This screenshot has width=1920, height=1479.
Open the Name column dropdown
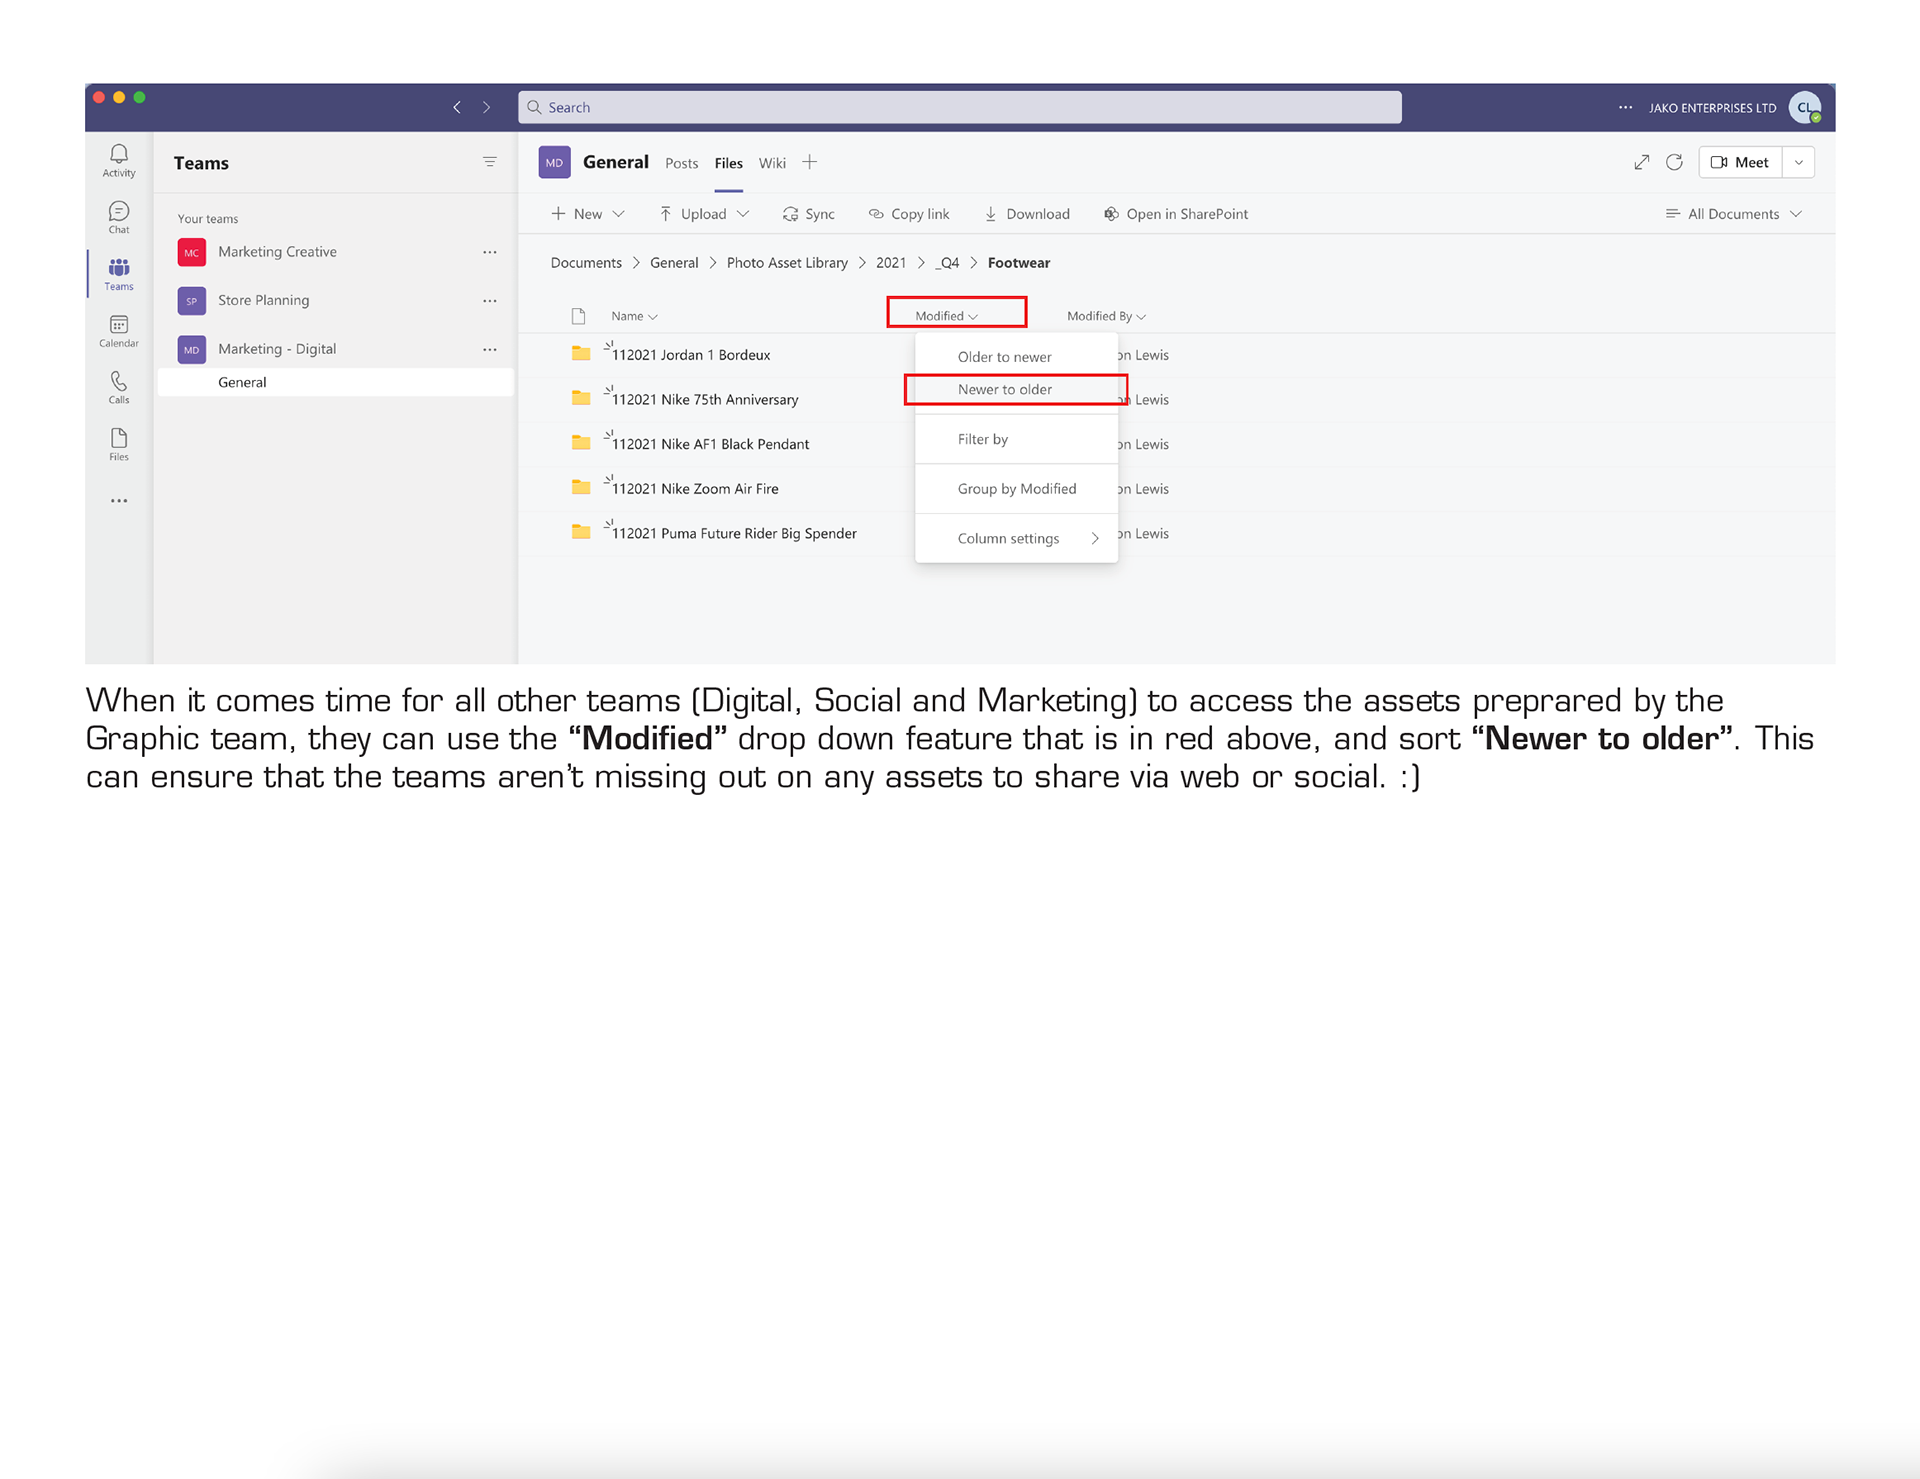(x=634, y=316)
